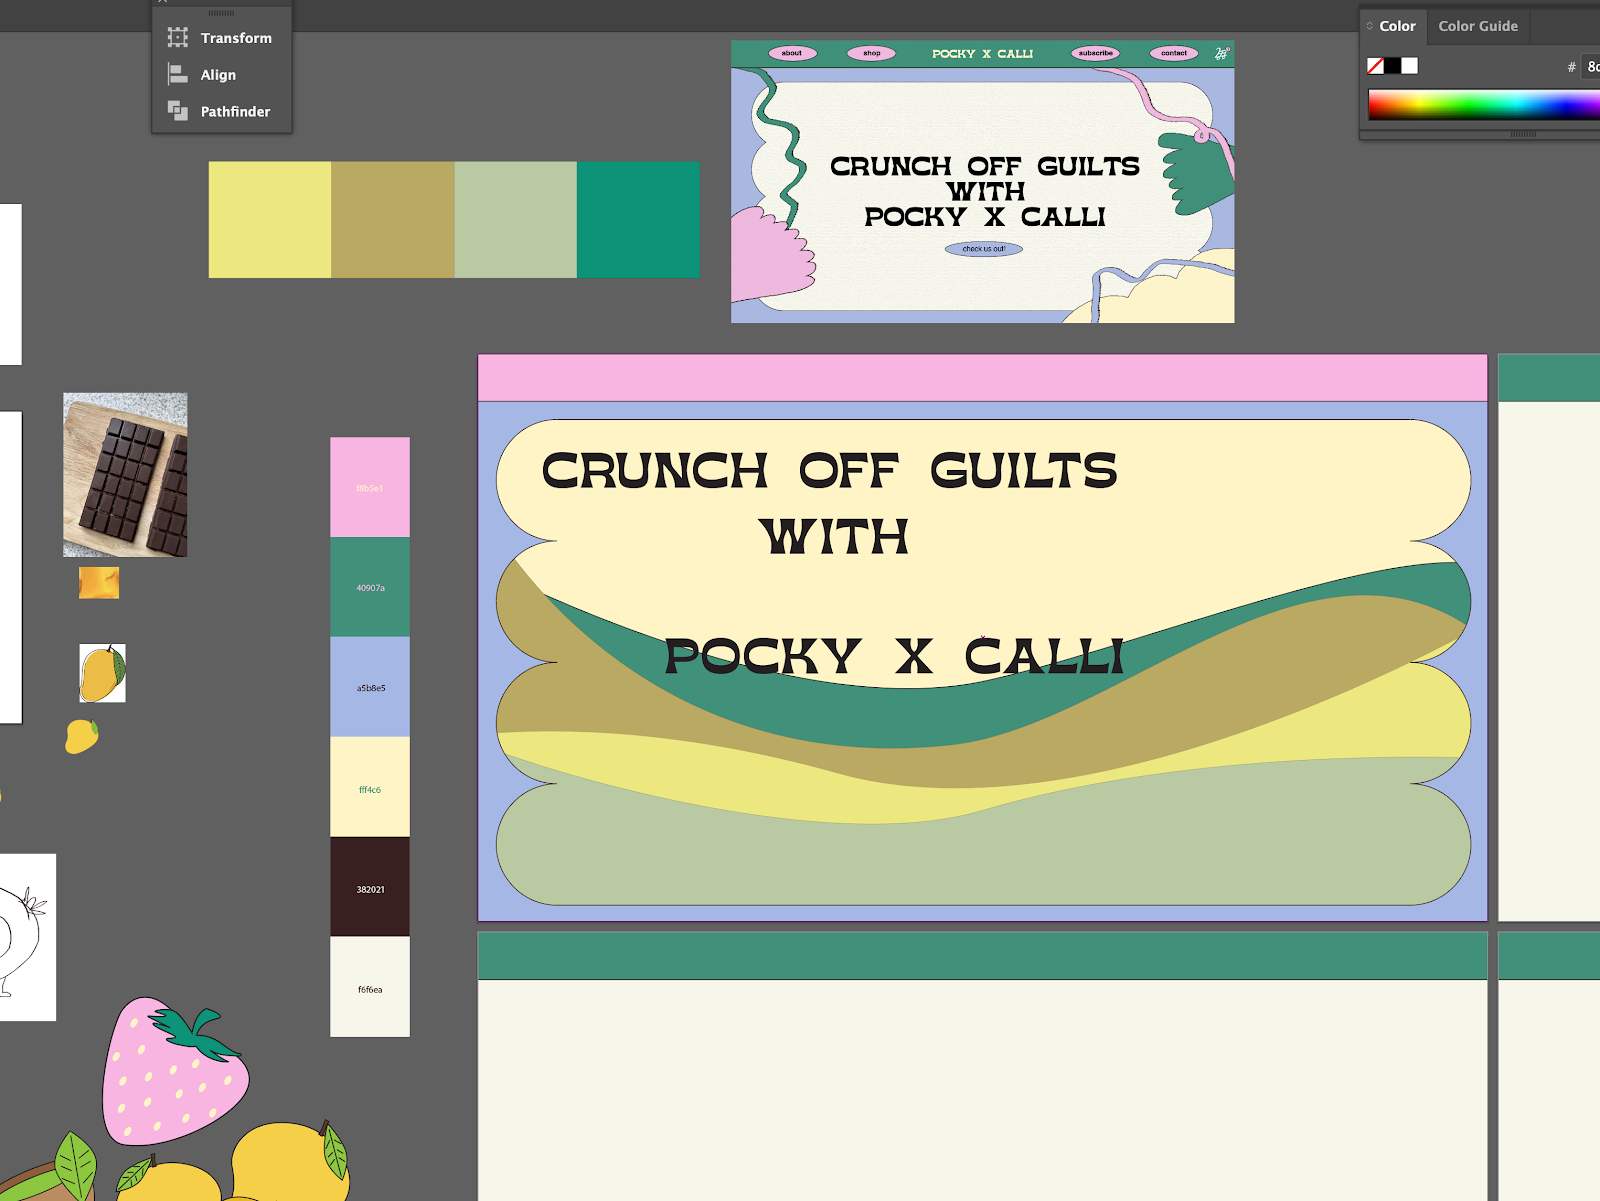Select the sage green palette square
1600x1201 pixels.
(516, 220)
